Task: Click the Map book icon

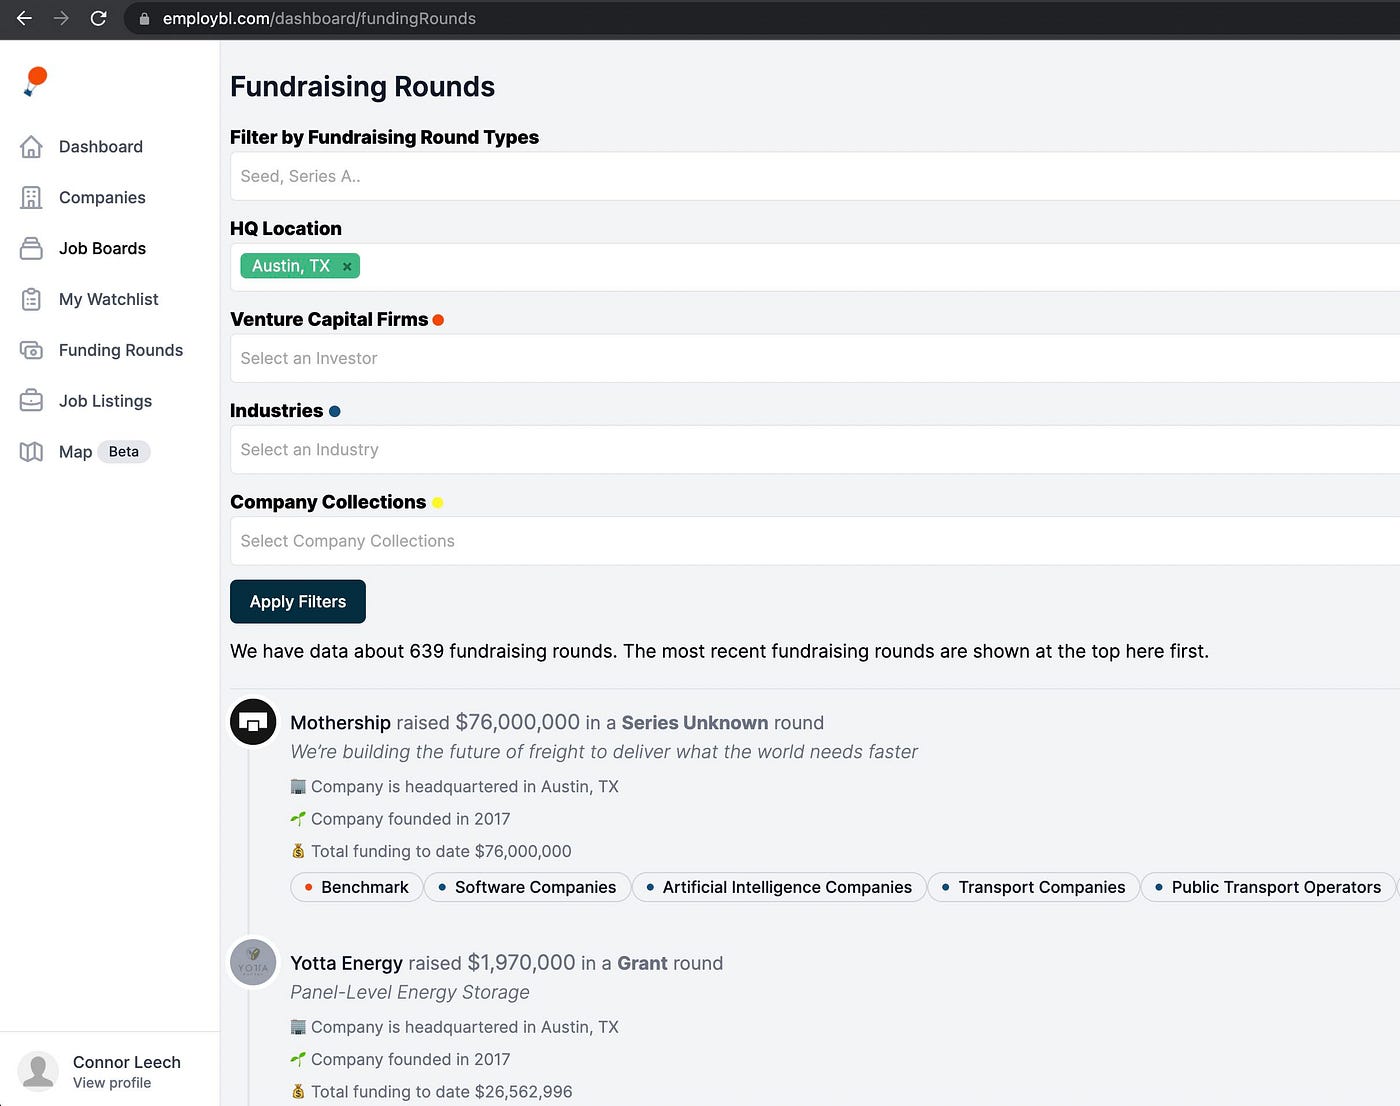Action: (31, 452)
